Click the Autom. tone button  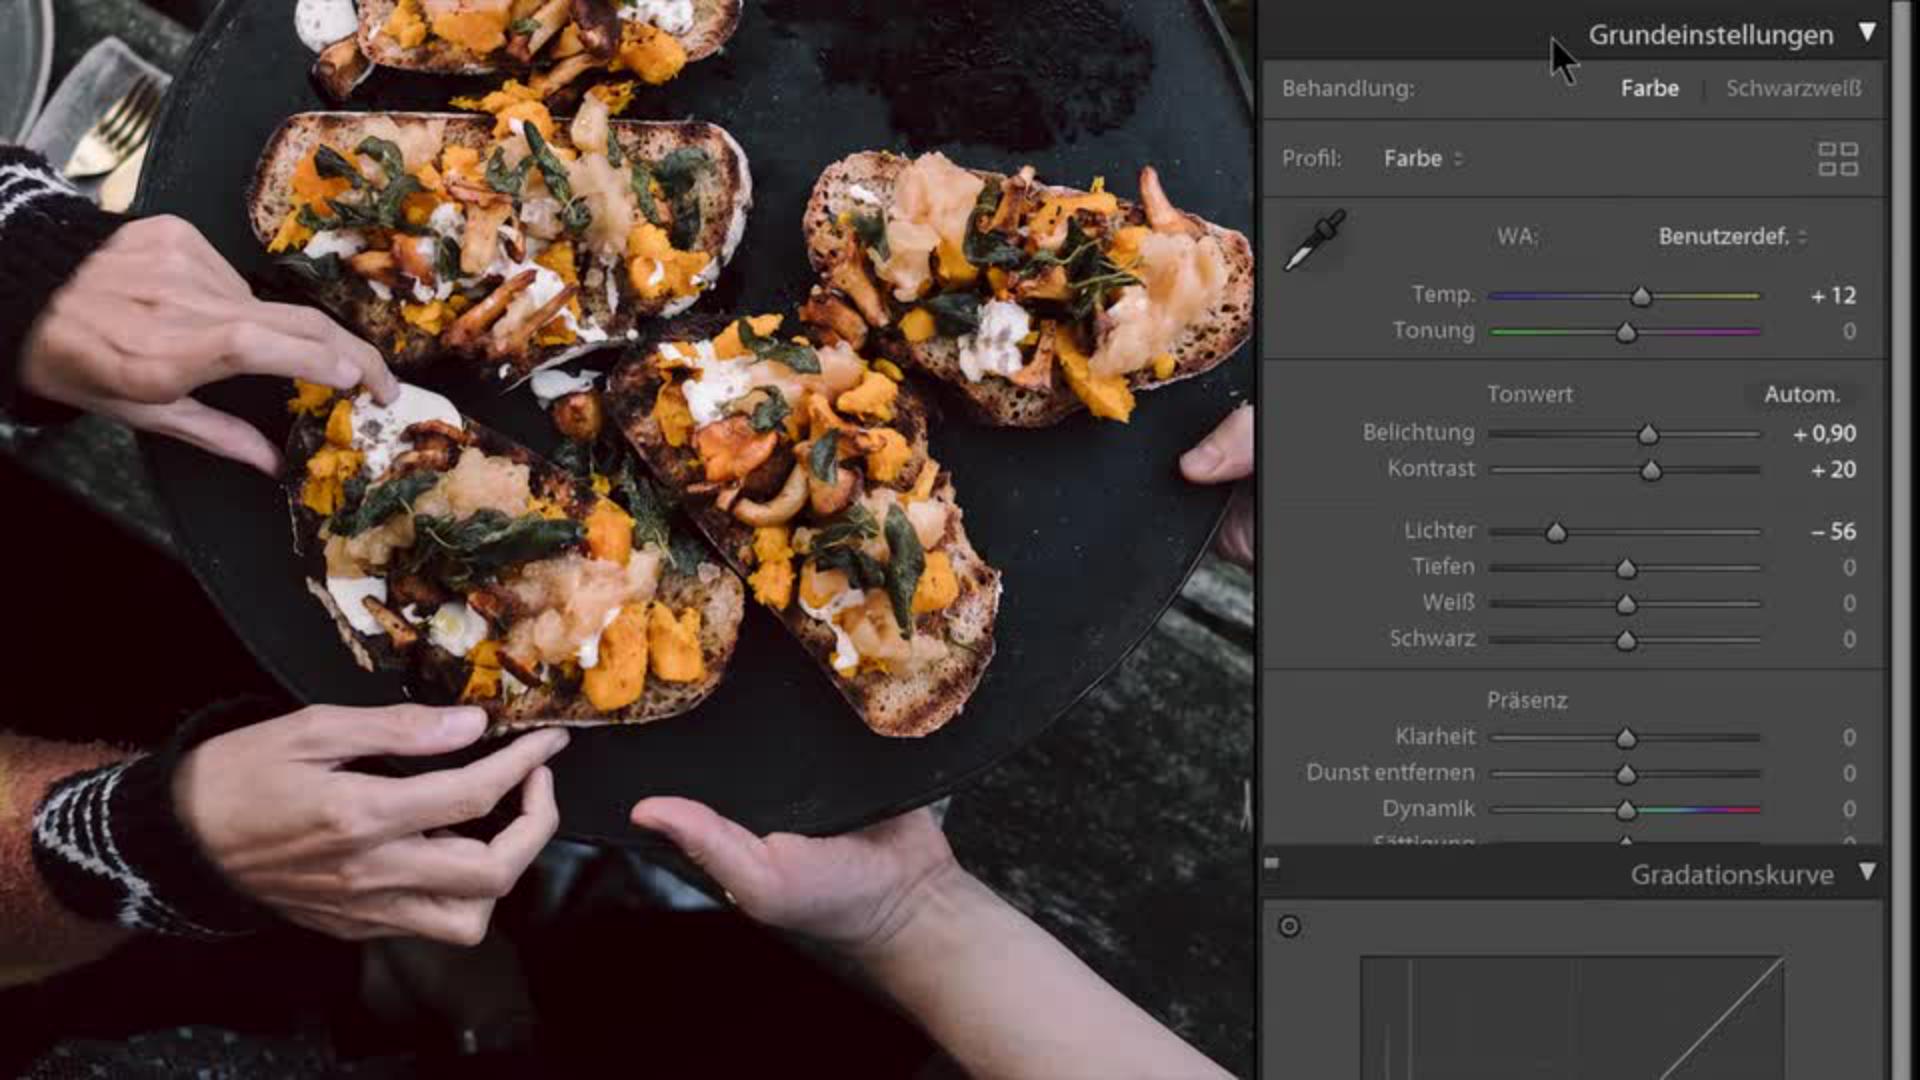click(1801, 394)
